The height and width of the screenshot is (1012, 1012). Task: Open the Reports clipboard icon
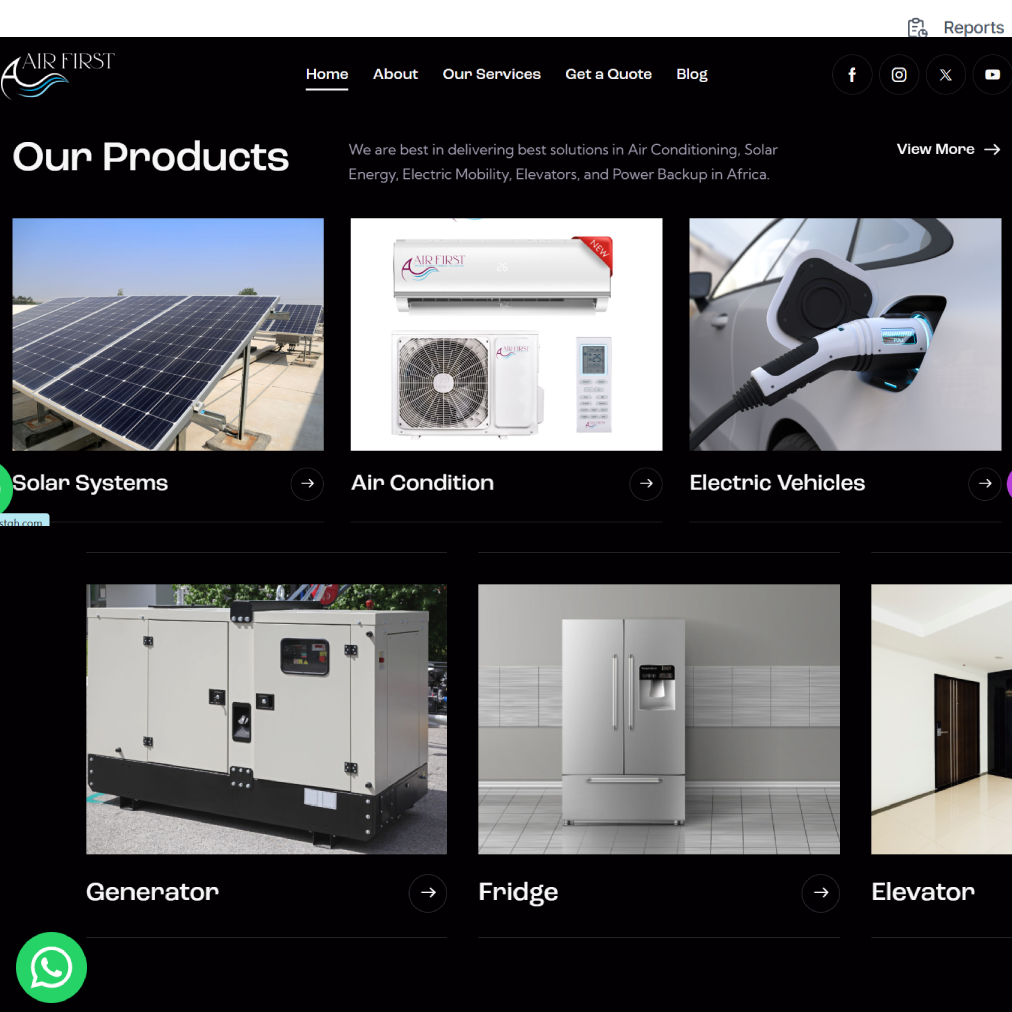point(917,28)
